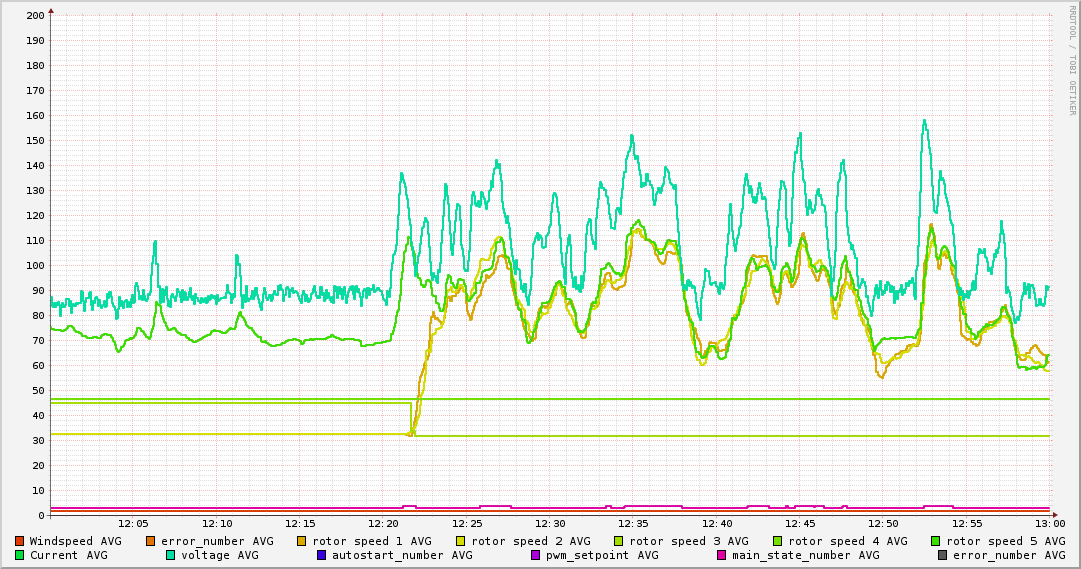
Task: Click the red Windspeed AVG legend swatch
Action: [19, 541]
